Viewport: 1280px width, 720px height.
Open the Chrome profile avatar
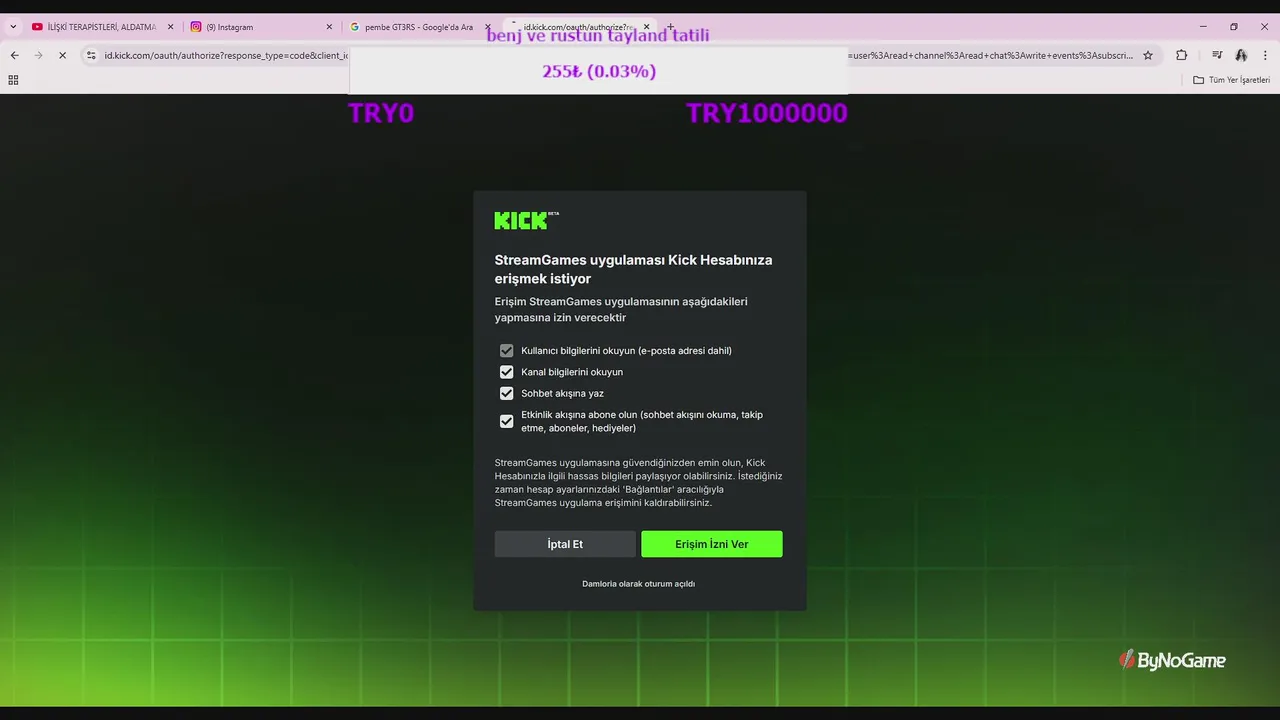click(1241, 55)
